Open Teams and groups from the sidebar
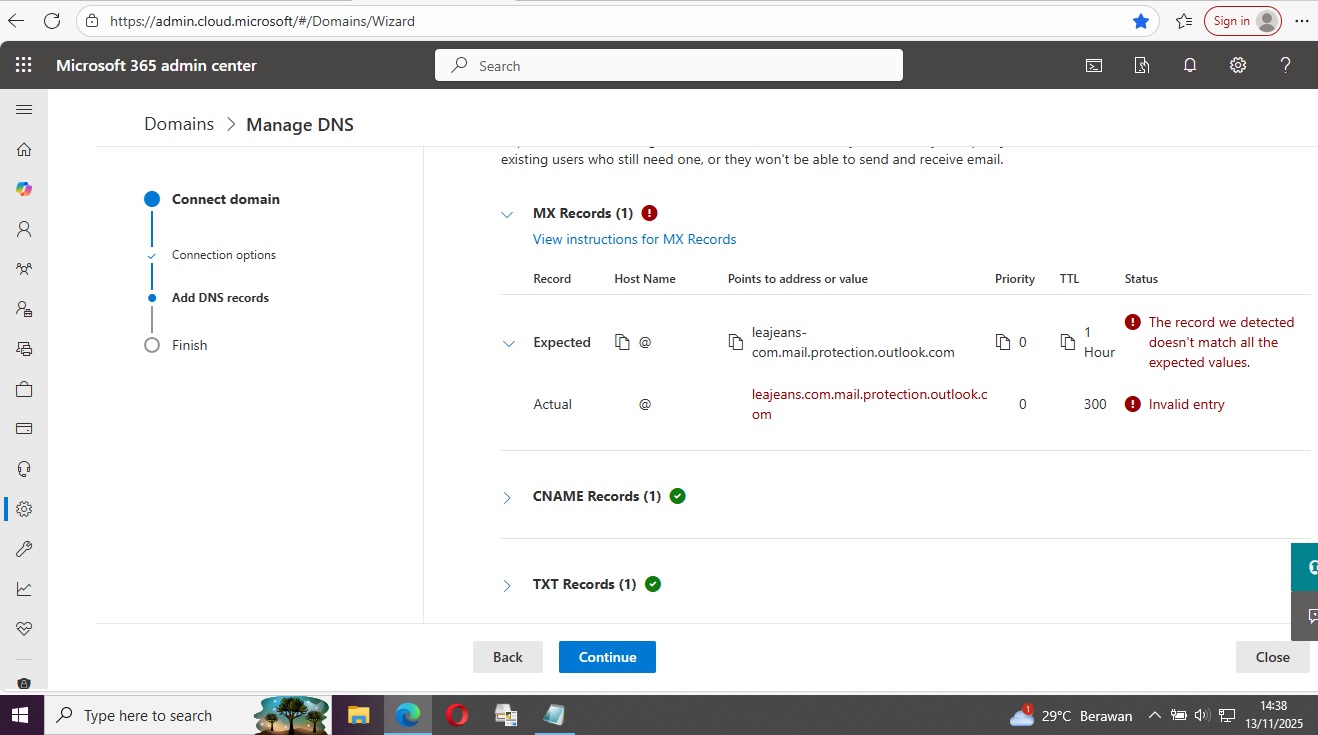 click(23, 268)
